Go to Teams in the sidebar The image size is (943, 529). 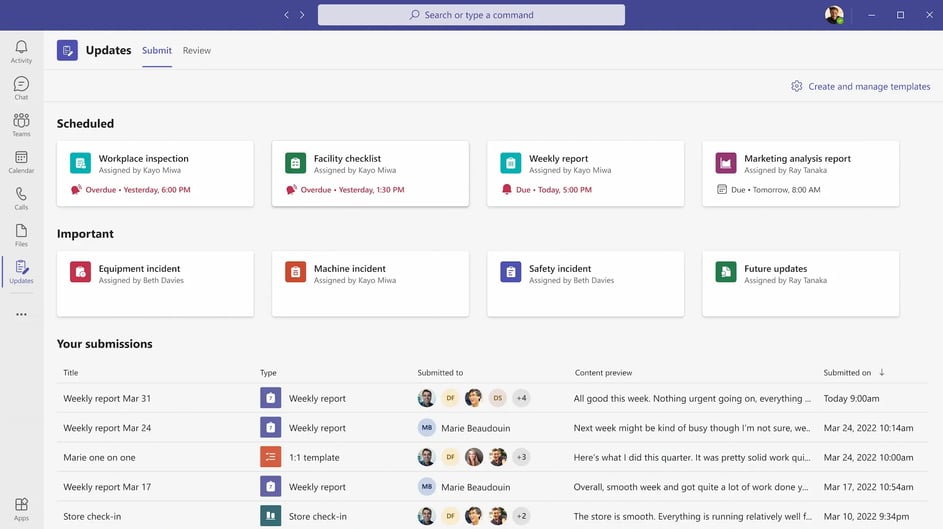(21, 124)
